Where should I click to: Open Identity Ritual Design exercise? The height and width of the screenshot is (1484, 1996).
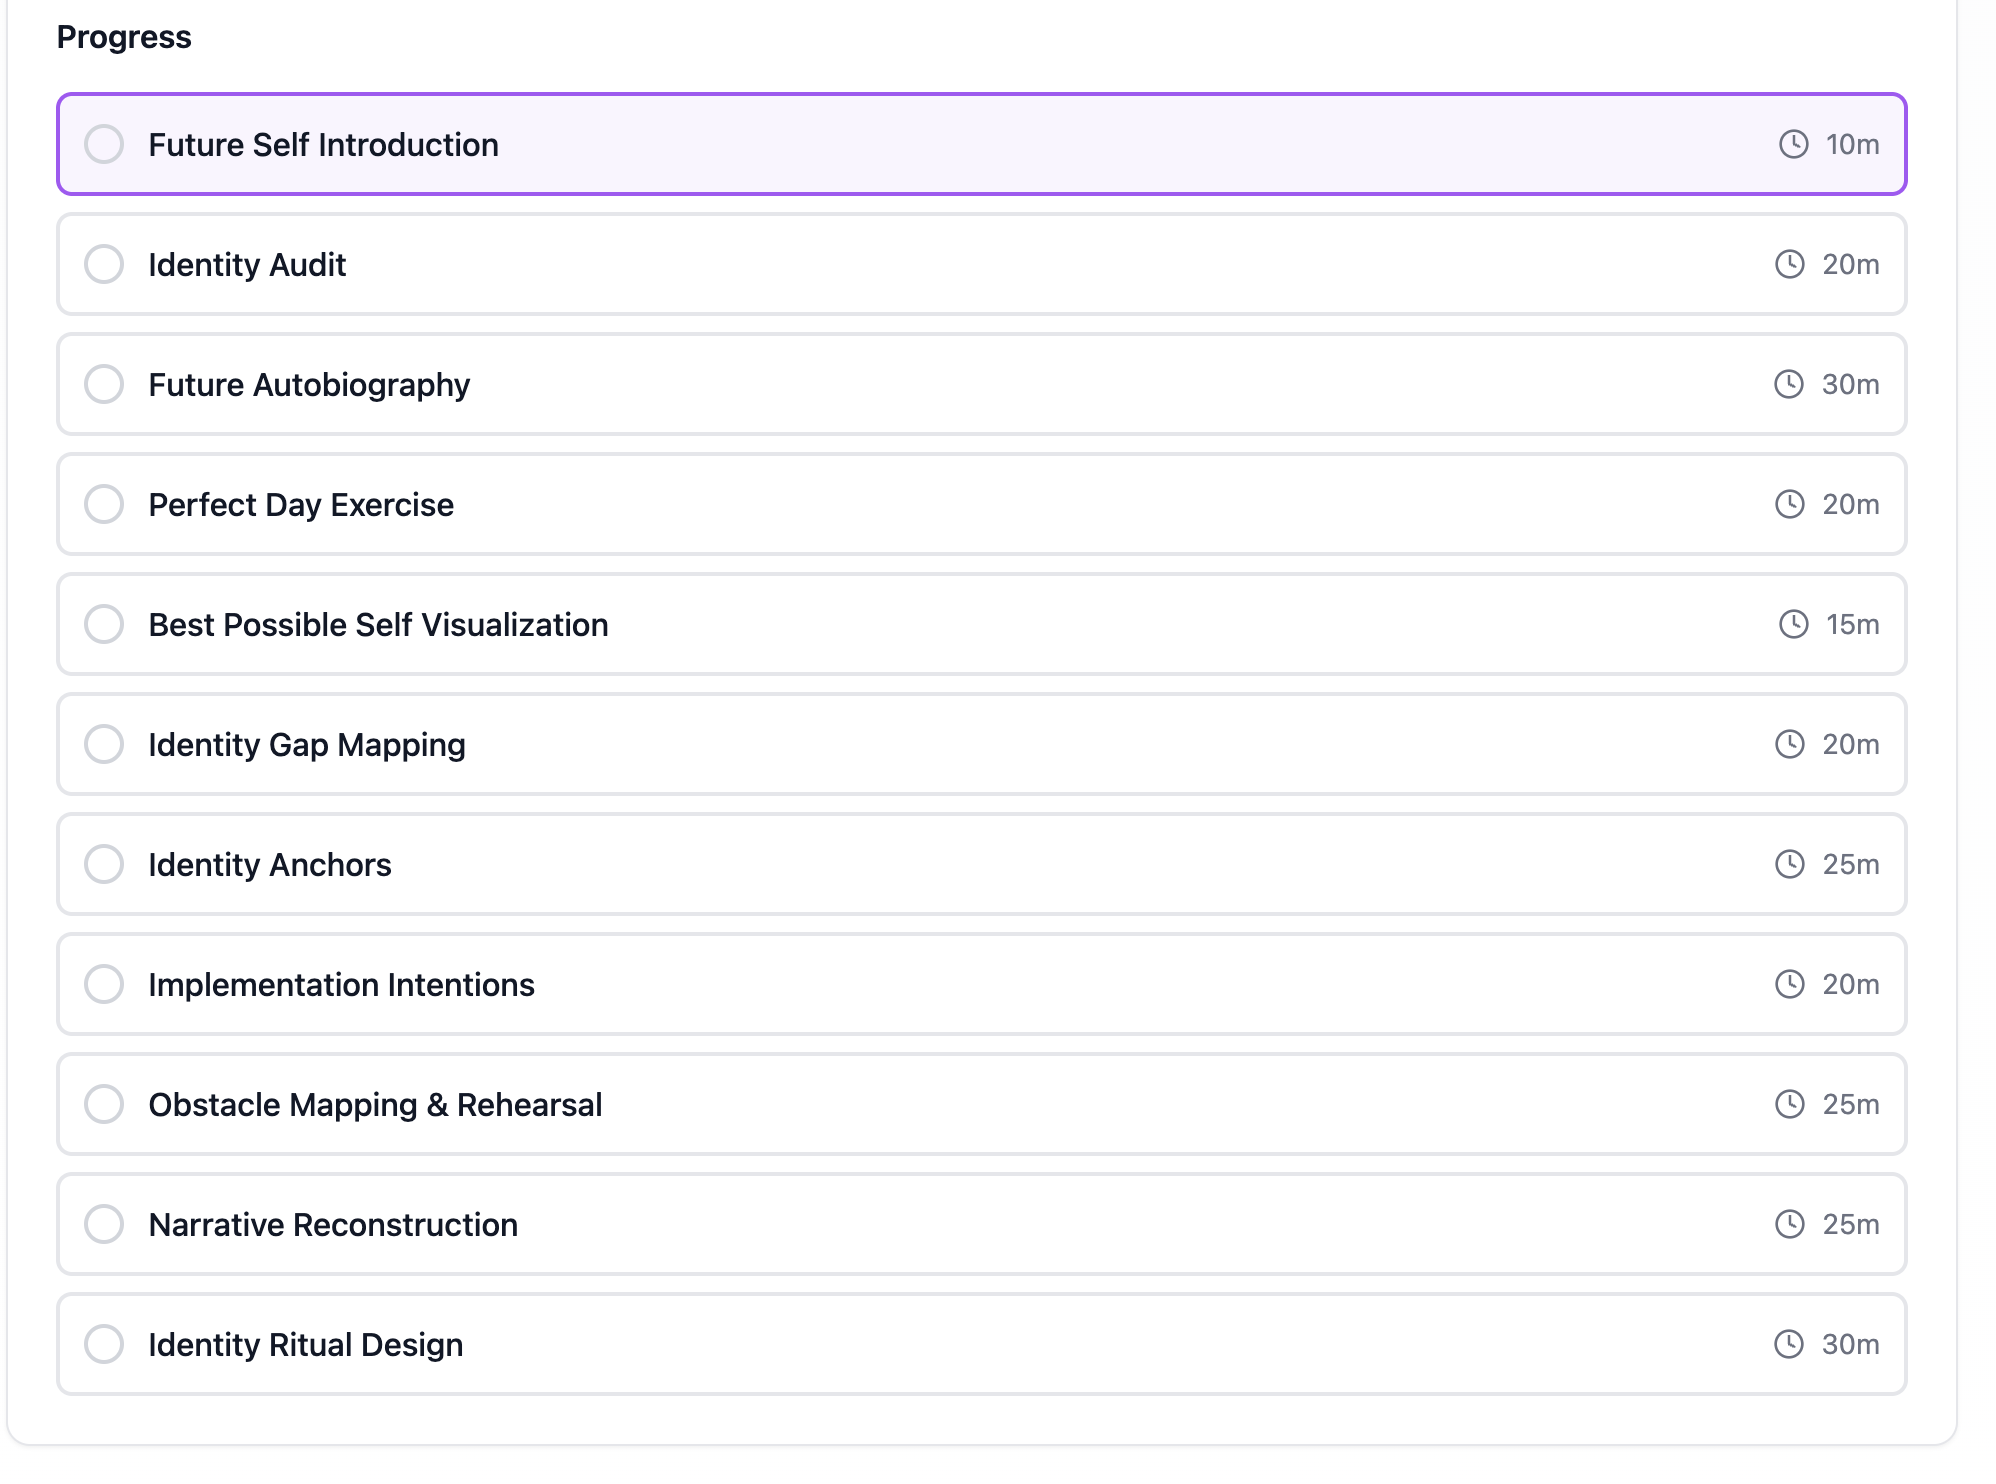tap(305, 1345)
